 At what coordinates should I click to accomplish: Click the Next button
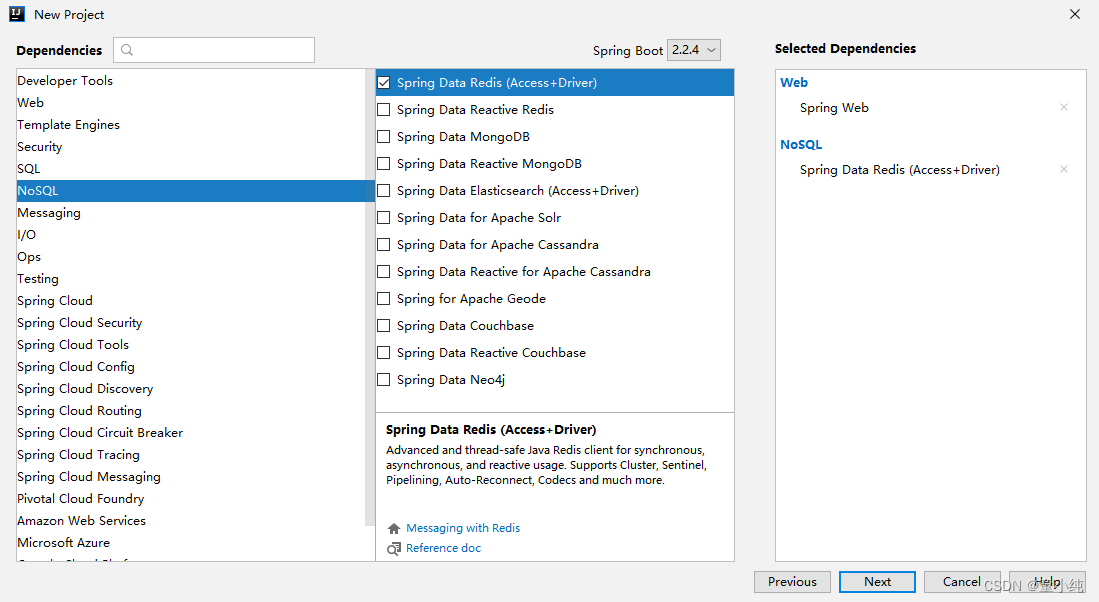[877, 582]
